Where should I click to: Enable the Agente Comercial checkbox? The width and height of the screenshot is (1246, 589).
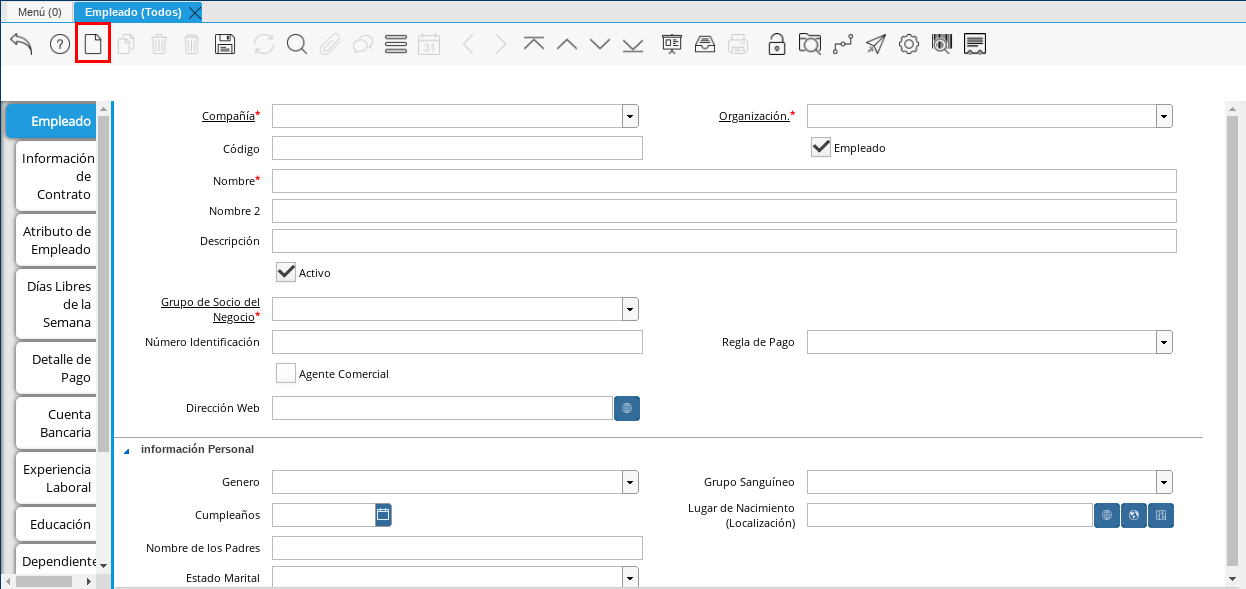286,374
